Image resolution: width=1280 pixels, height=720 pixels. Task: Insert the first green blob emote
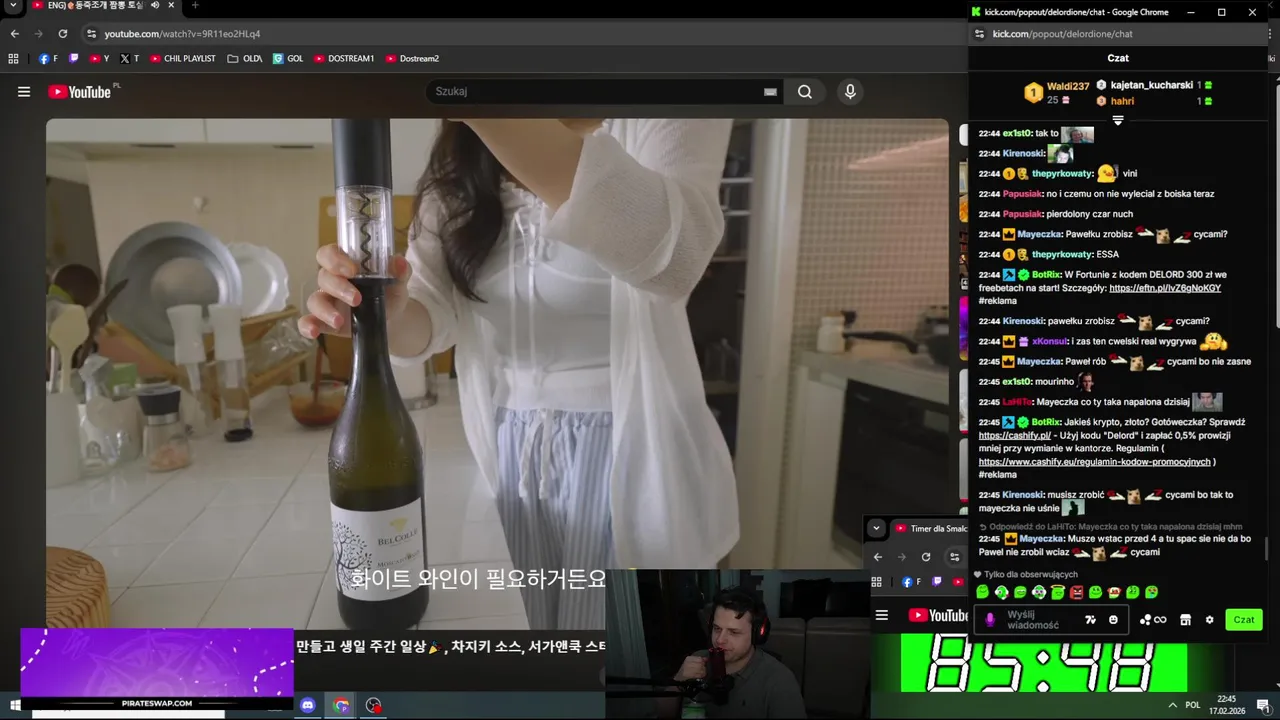983,593
